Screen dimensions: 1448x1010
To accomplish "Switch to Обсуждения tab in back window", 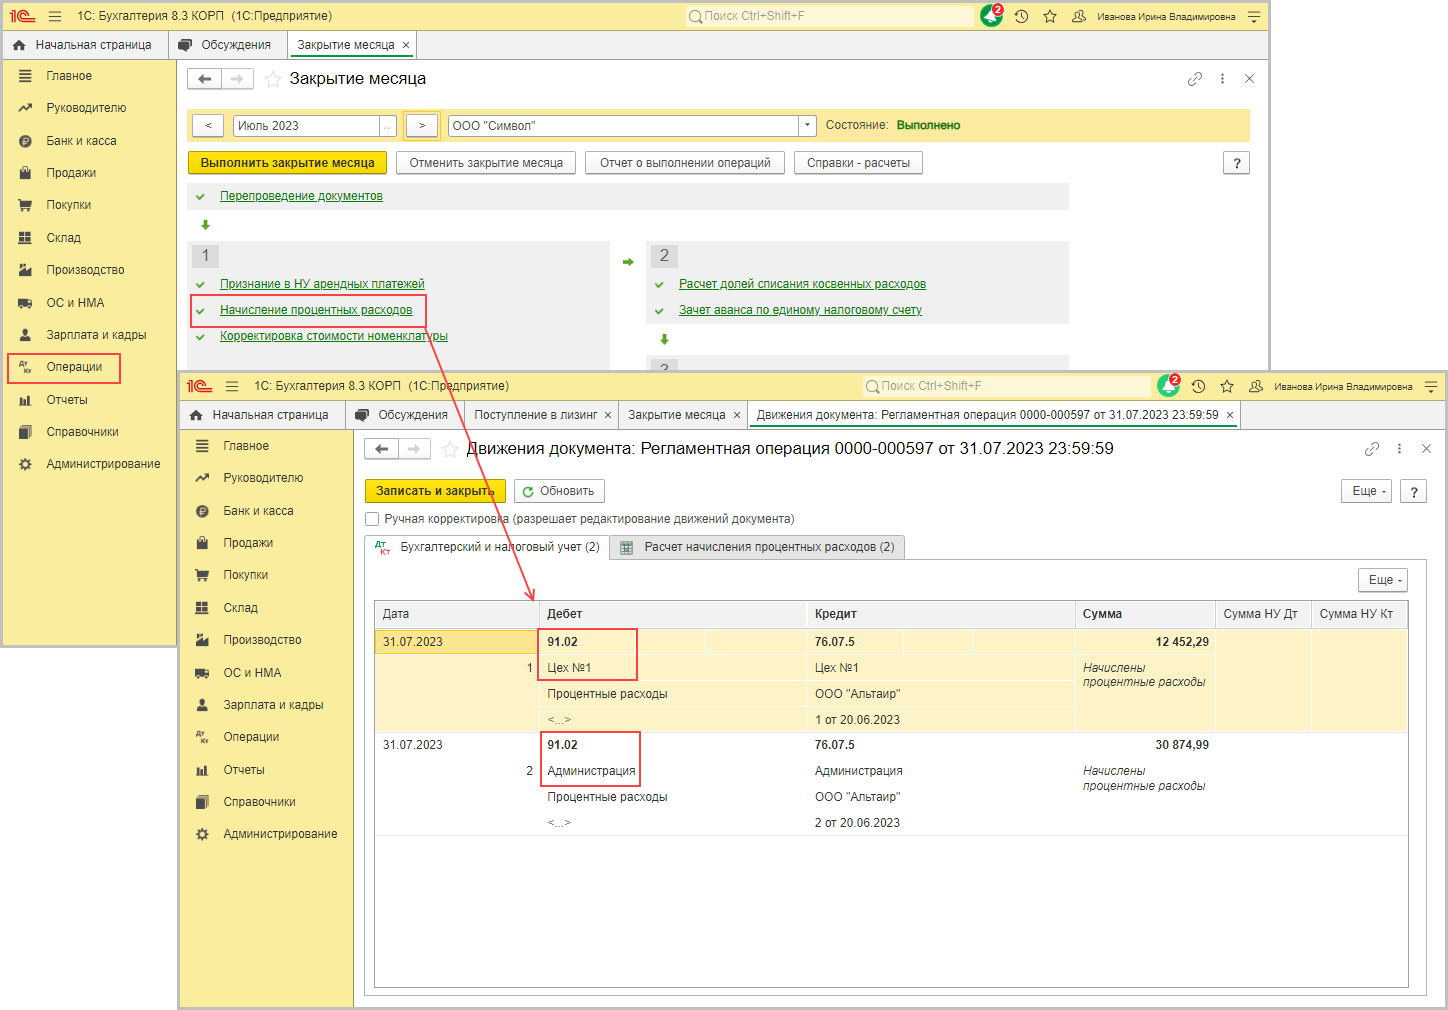I will [x=227, y=45].
